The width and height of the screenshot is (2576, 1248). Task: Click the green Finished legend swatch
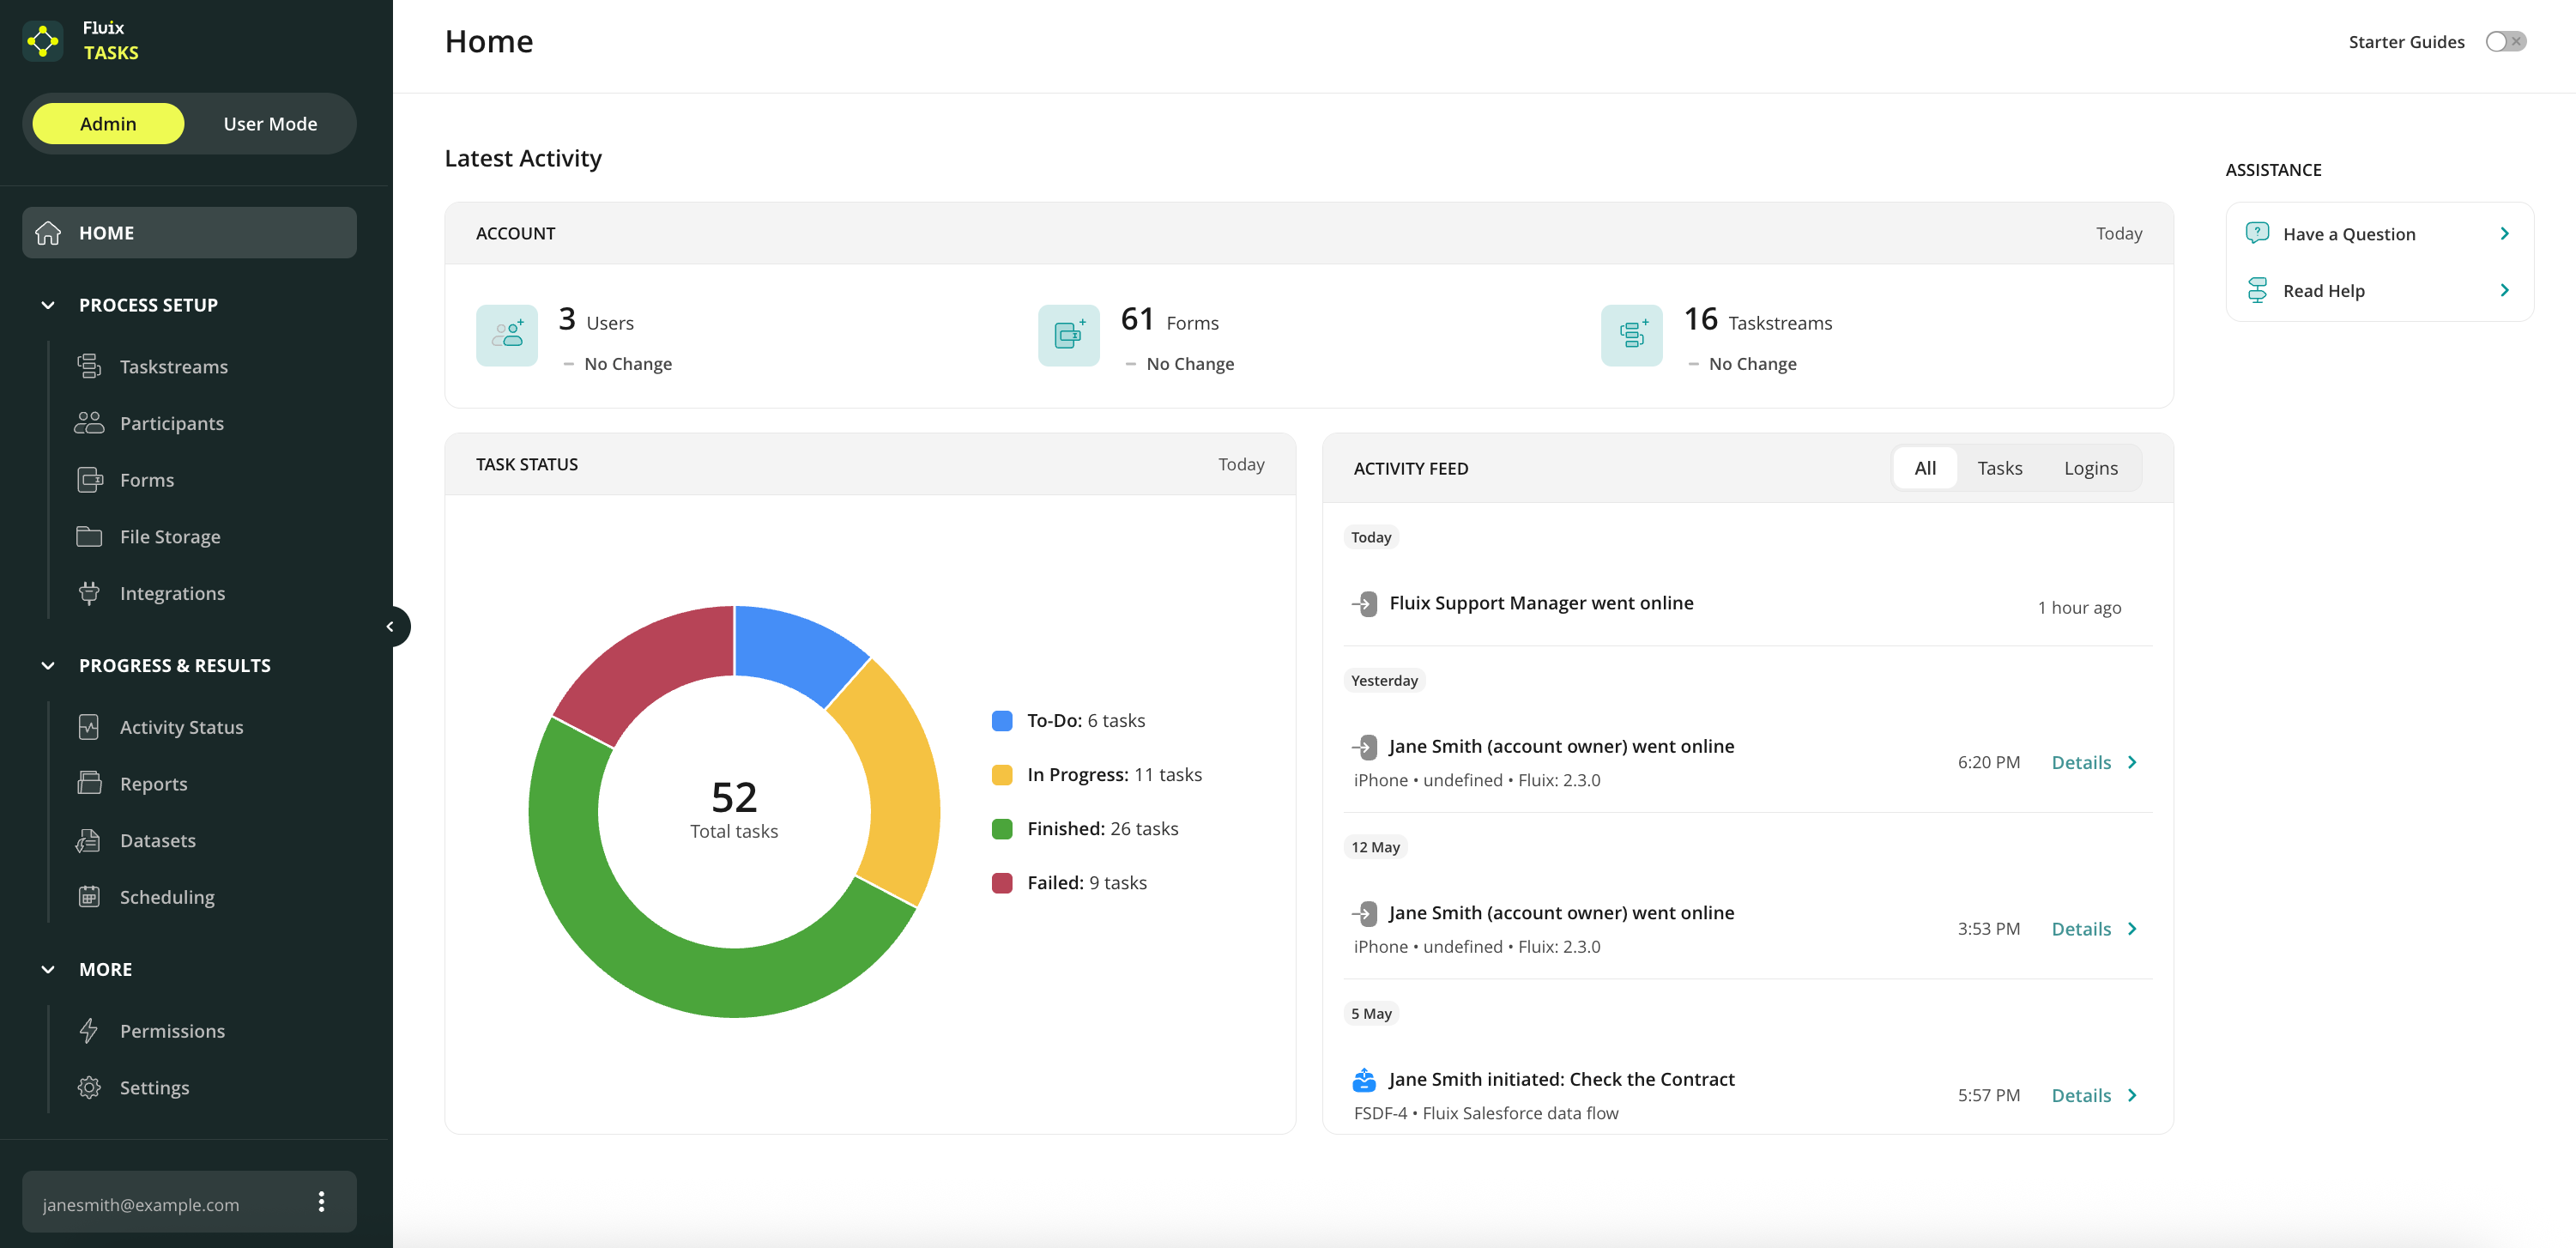(1001, 829)
